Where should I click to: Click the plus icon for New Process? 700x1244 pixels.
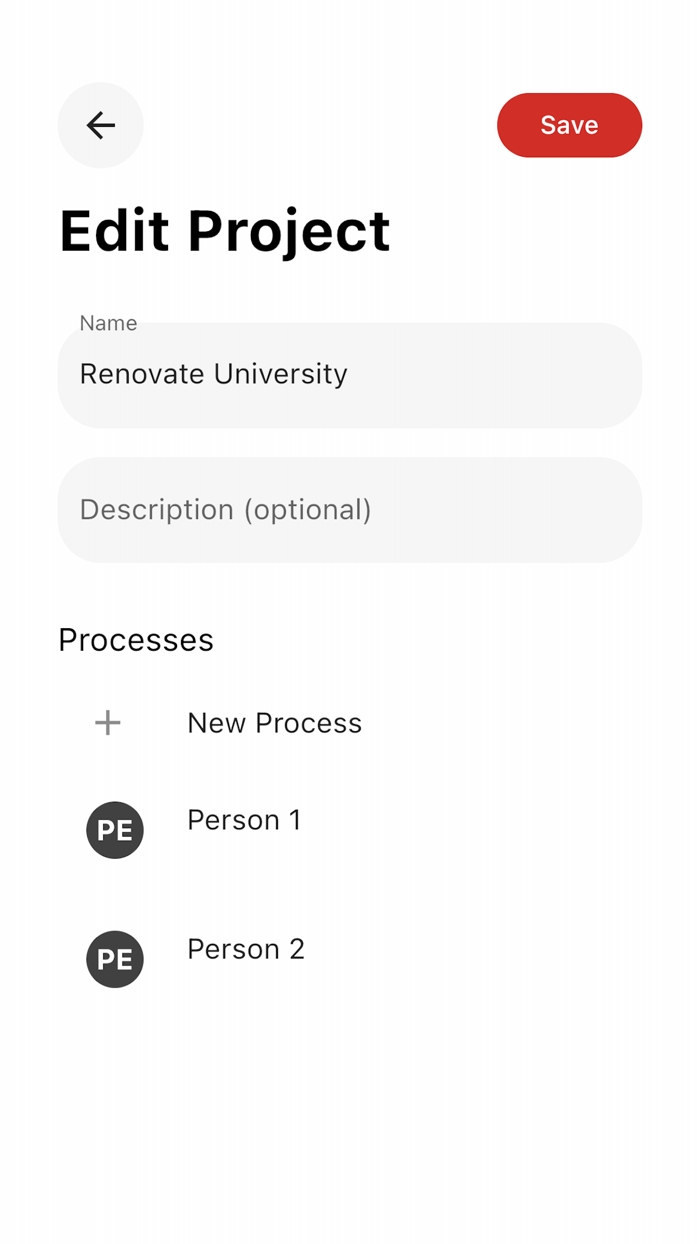(x=108, y=723)
